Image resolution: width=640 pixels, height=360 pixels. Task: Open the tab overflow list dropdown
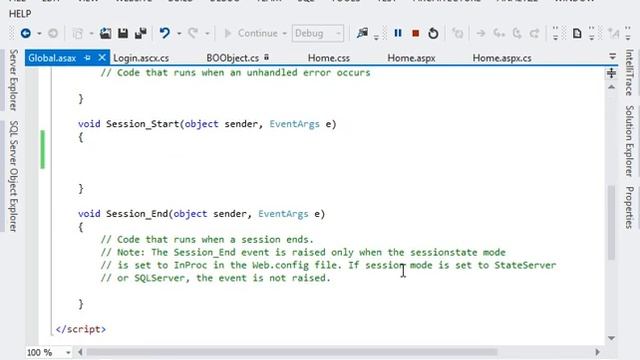[612, 56]
